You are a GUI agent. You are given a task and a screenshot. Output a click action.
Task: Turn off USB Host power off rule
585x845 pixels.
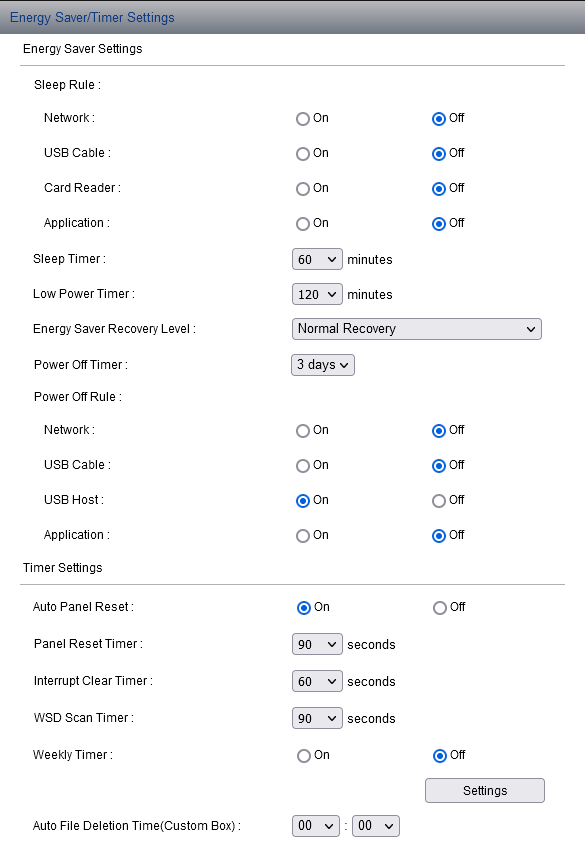click(437, 500)
